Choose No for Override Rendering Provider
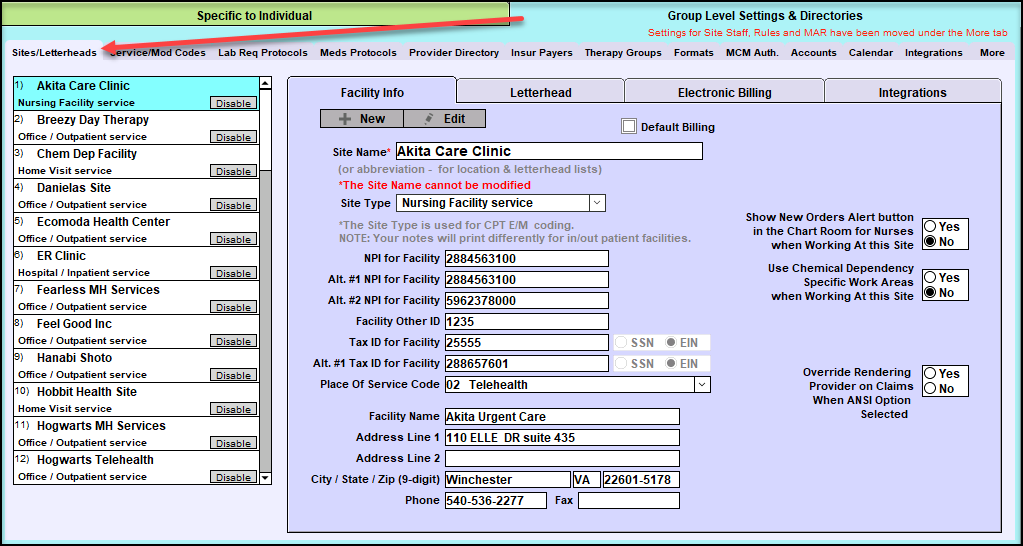The width and height of the screenshot is (1023, 546). pos(930,389)
